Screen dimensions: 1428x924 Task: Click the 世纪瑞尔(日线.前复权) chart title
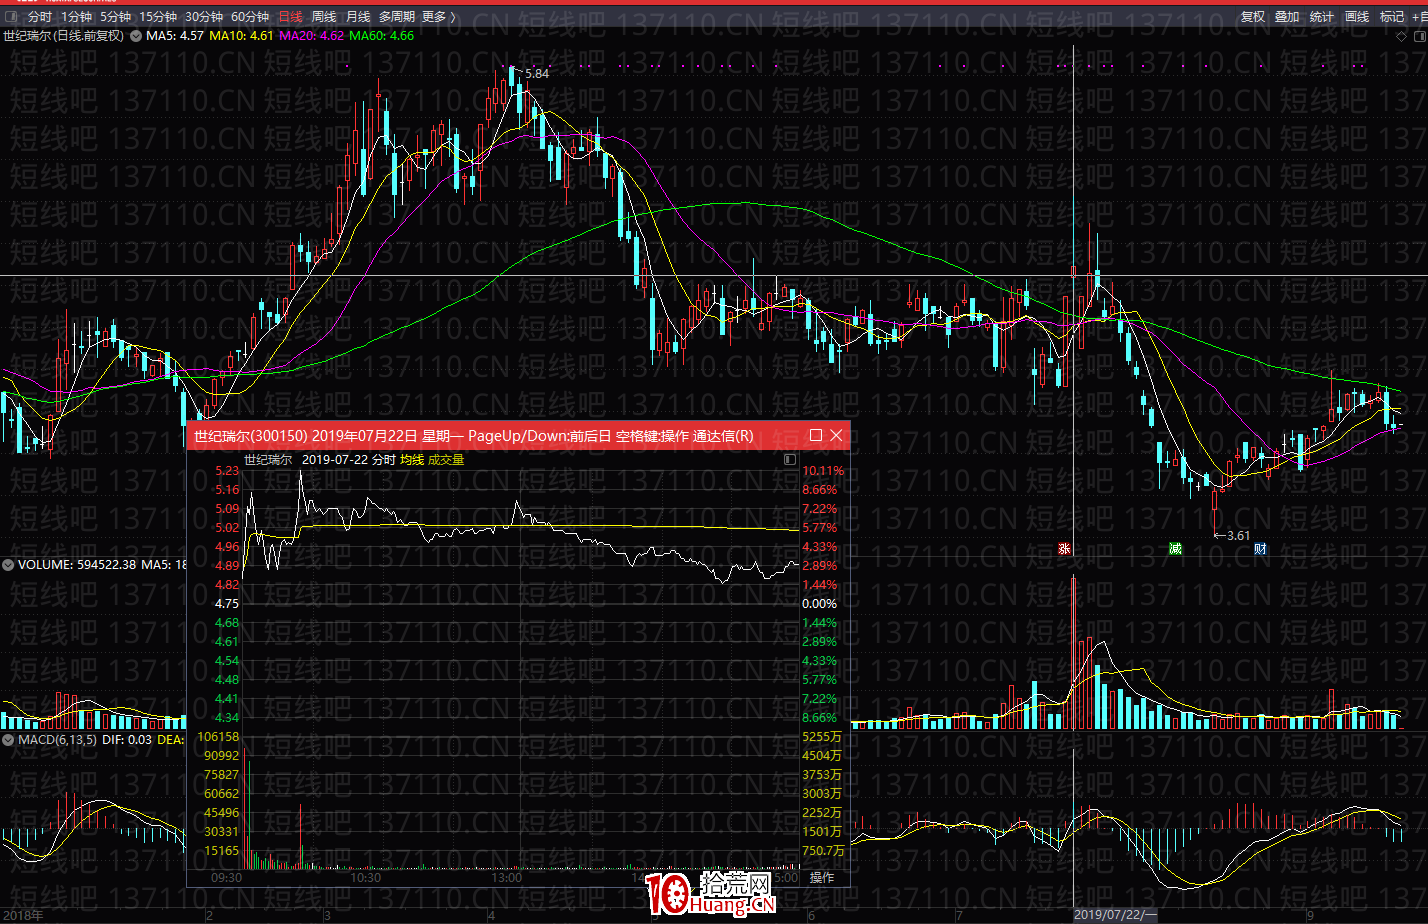click(x=63, y=36)
